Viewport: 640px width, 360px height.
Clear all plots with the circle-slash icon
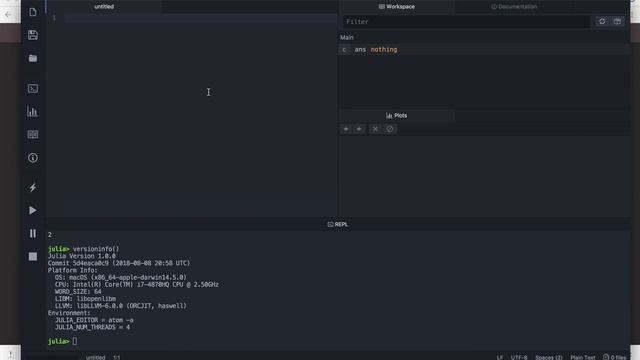coord(390,129)
